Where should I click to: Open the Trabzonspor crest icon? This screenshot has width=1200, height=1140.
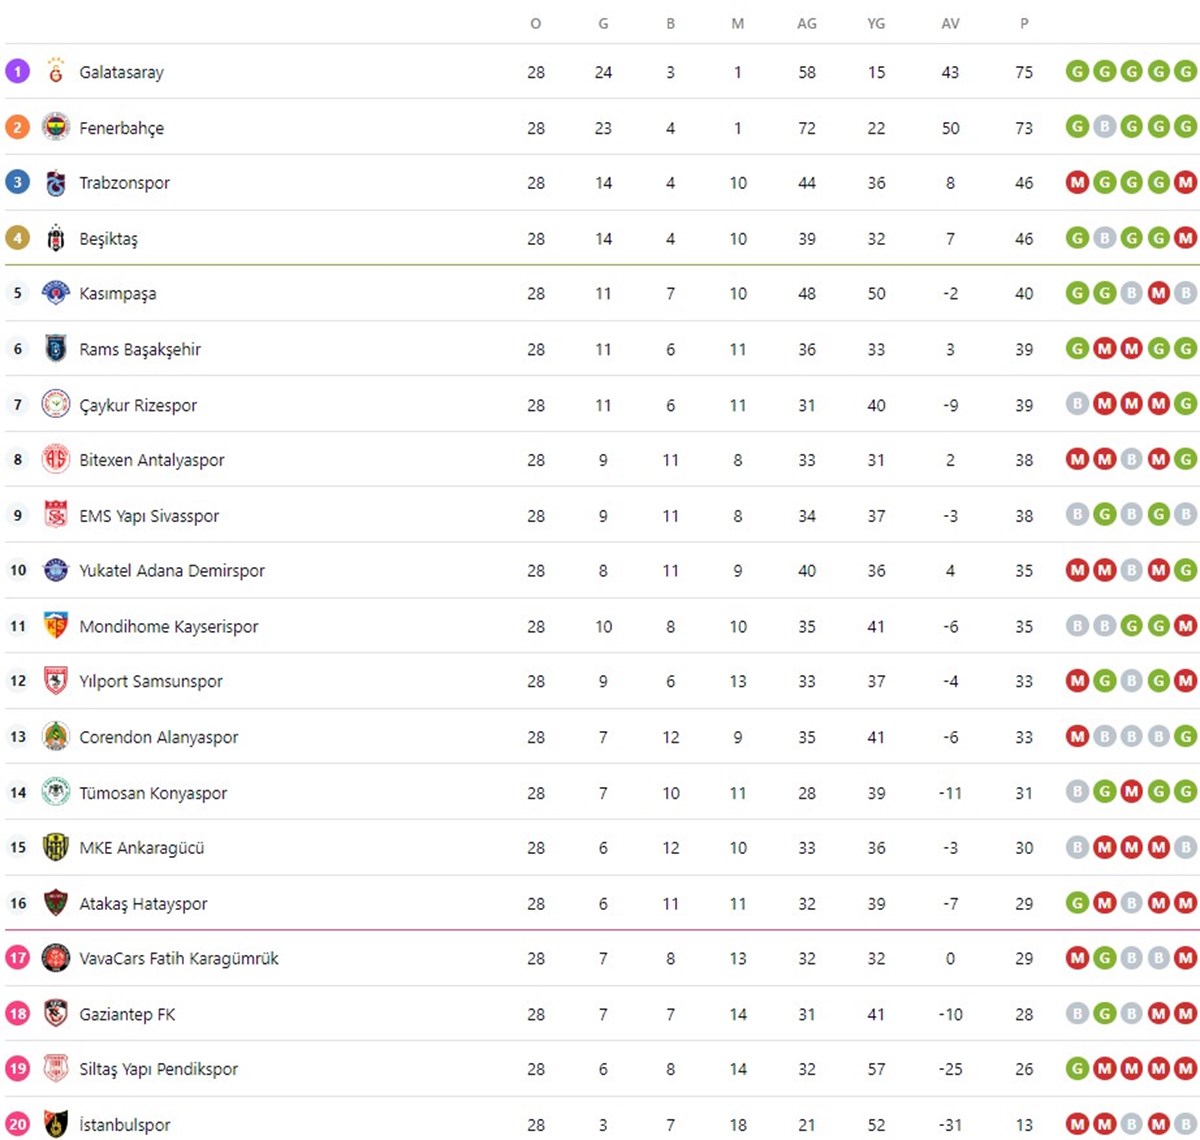[56, 182]
